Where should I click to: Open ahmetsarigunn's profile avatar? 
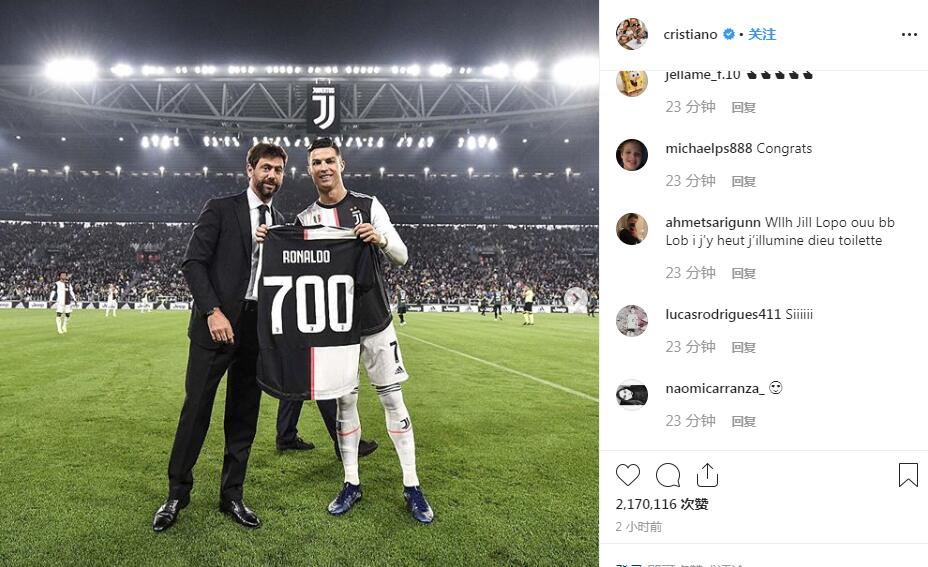point(631,229)
